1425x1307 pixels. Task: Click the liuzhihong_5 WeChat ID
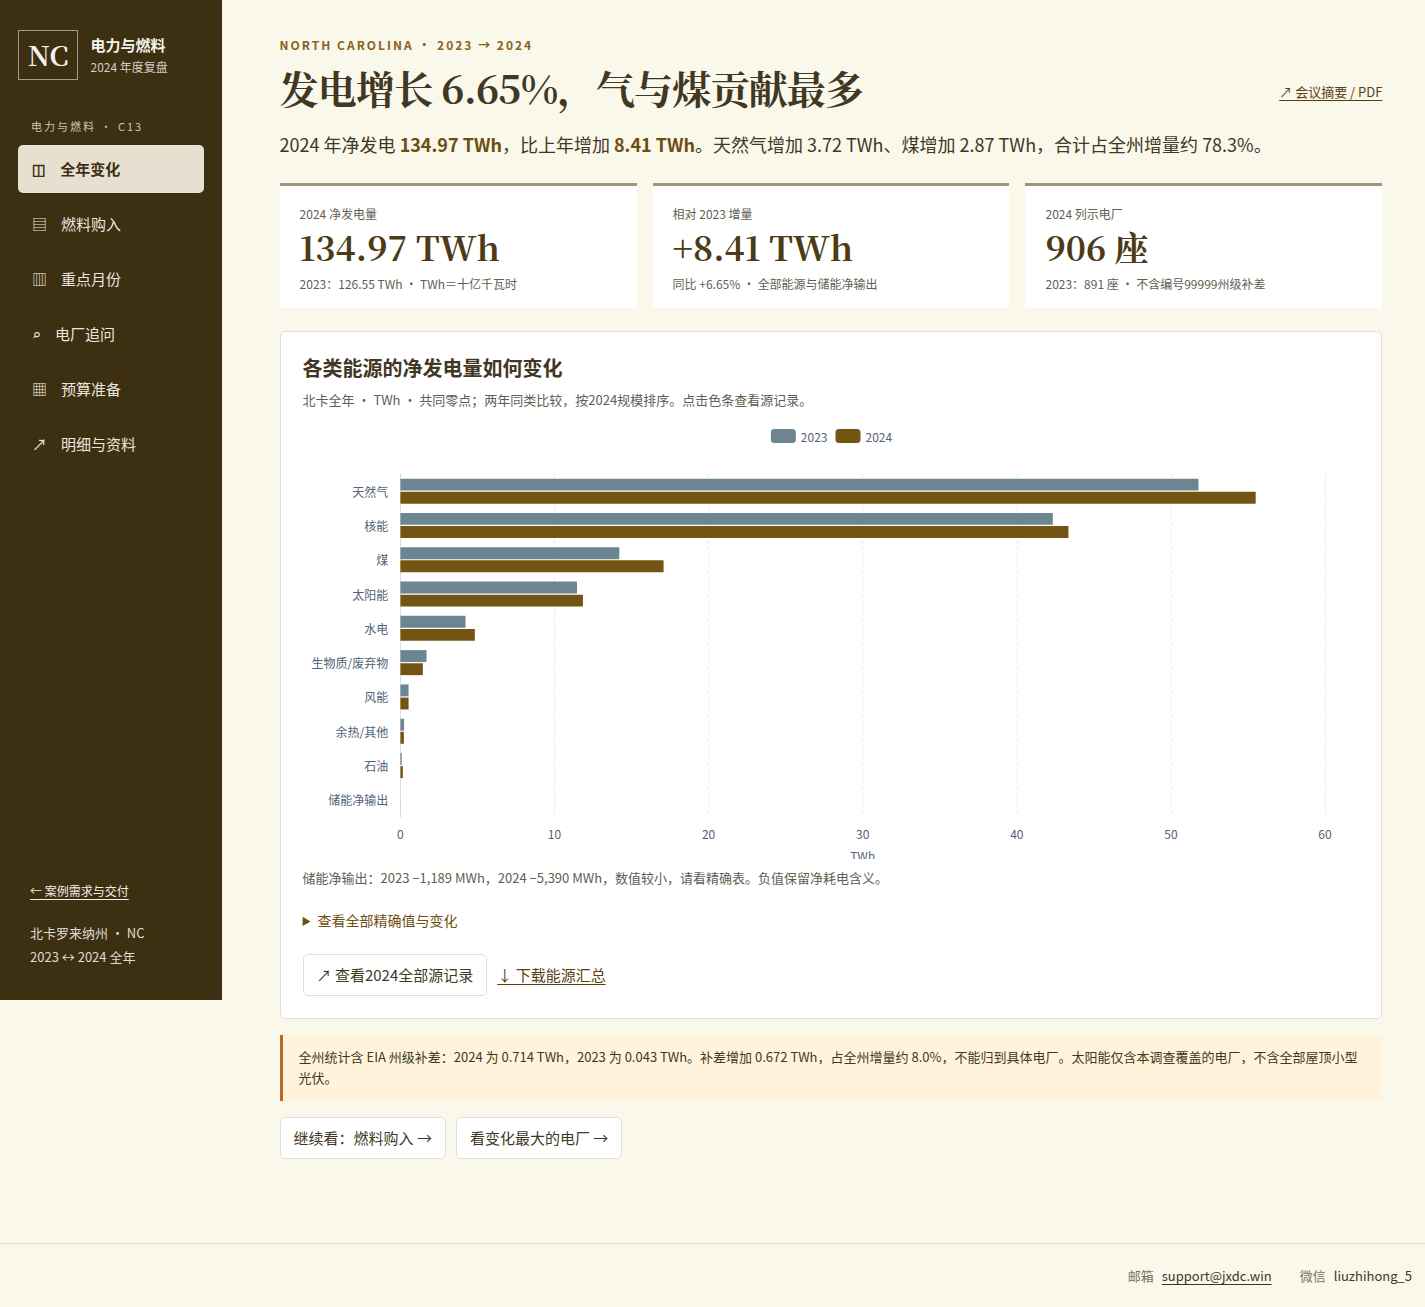click(x=1372, y=1276)
